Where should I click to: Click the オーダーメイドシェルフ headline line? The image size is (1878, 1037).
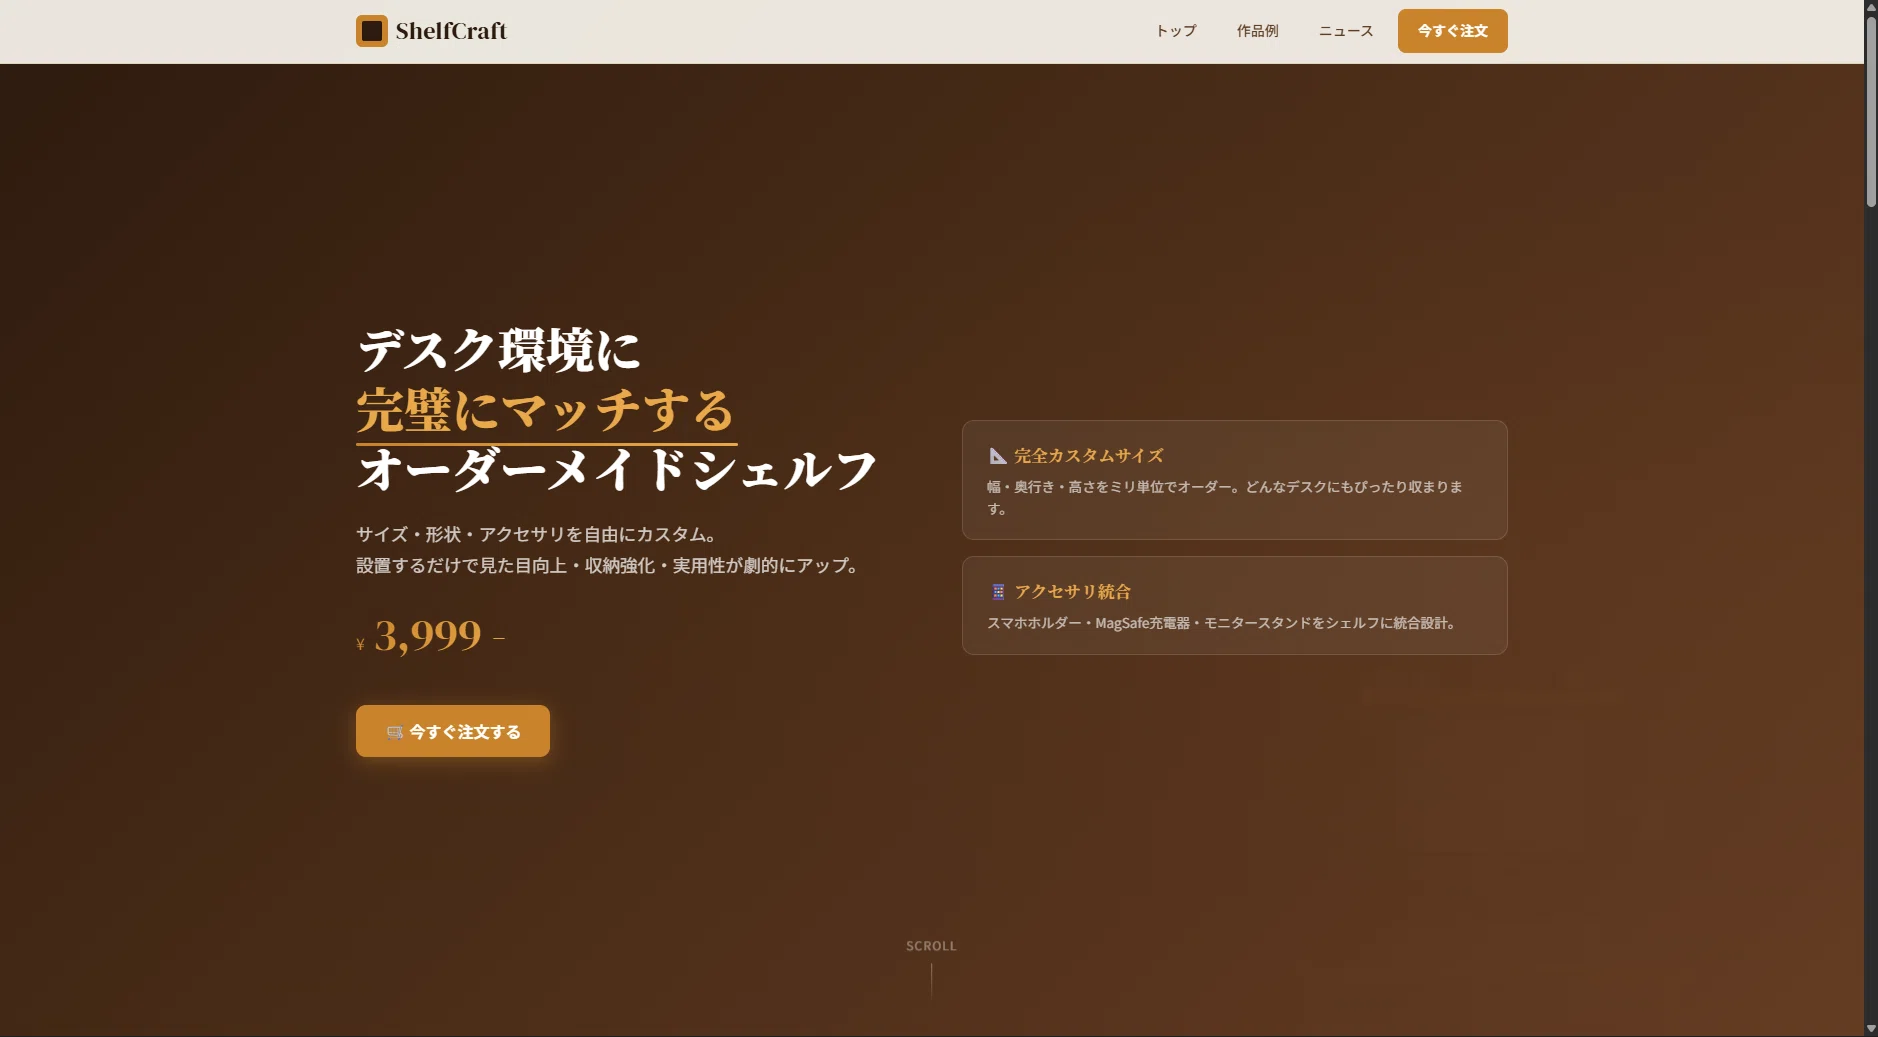616,471
